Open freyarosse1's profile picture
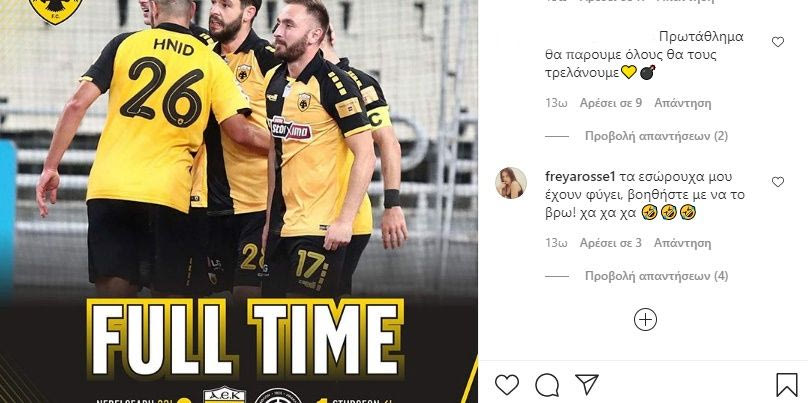The image size is (808, 403). [511, 183]
